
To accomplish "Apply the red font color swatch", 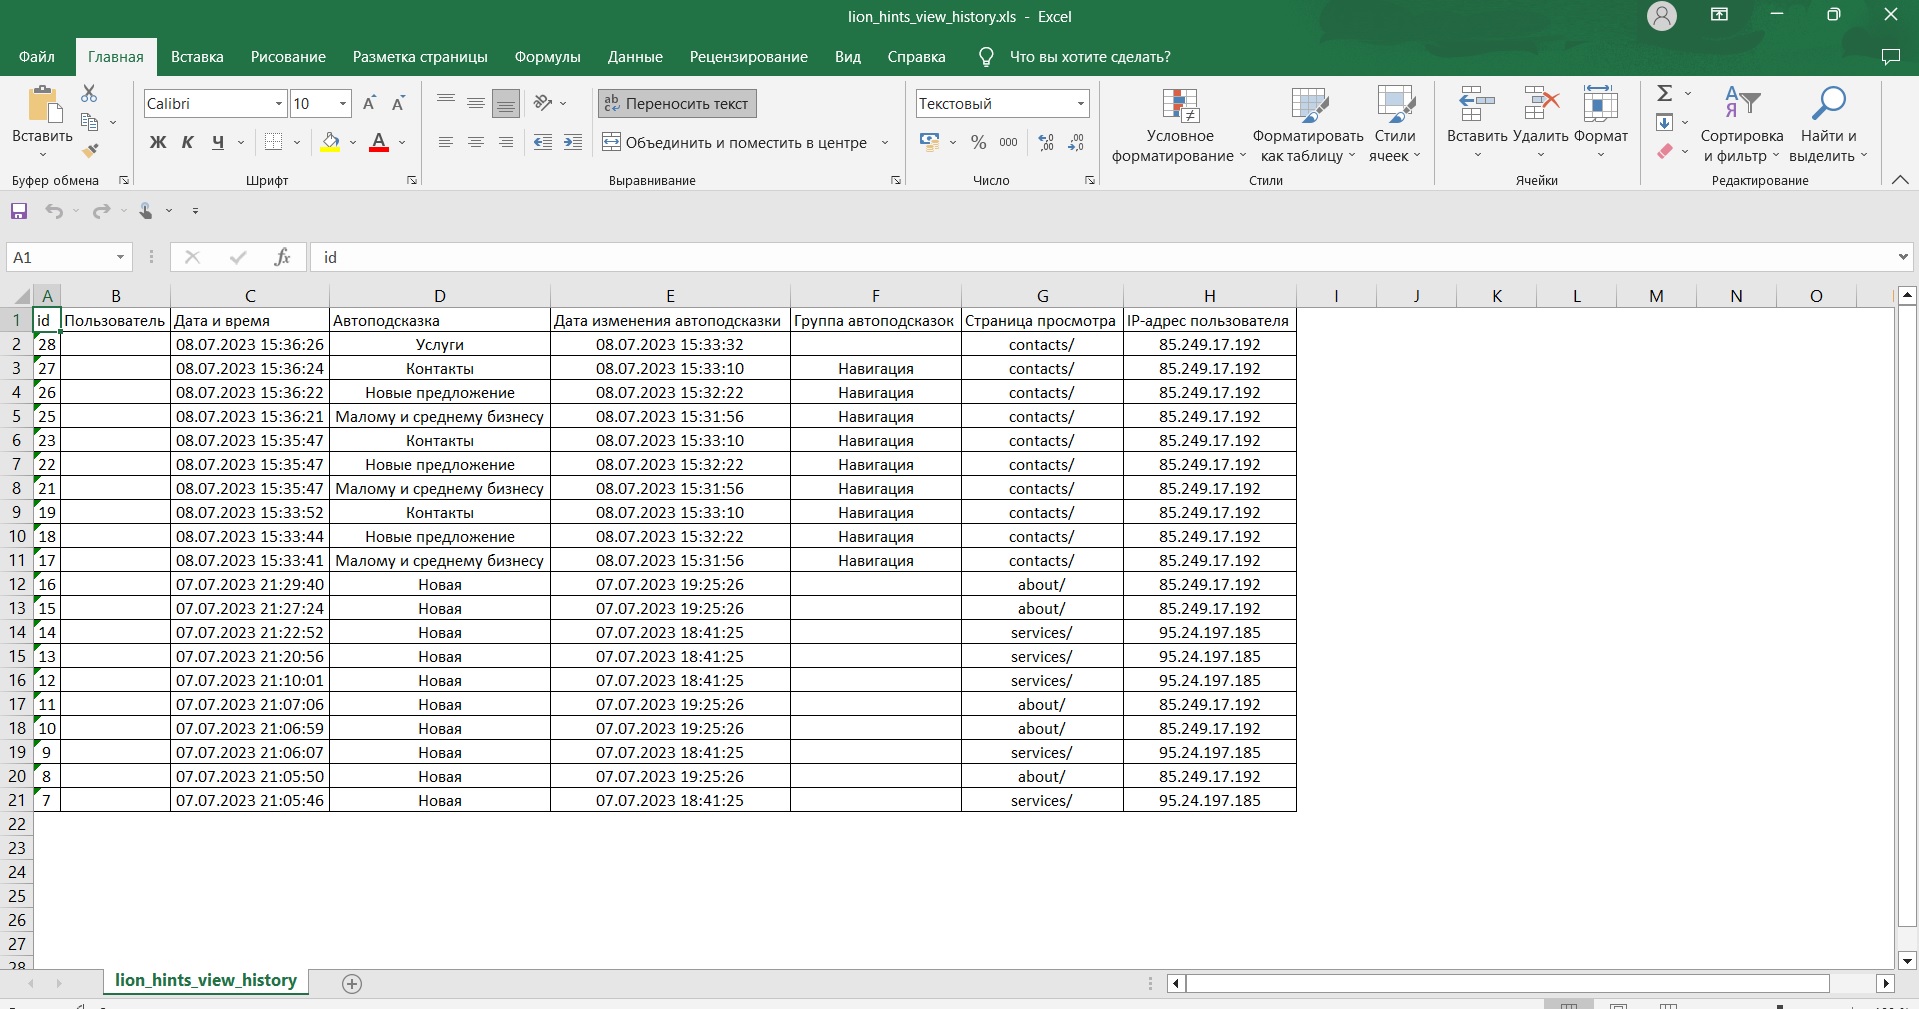I will click(x=379, y=143).
